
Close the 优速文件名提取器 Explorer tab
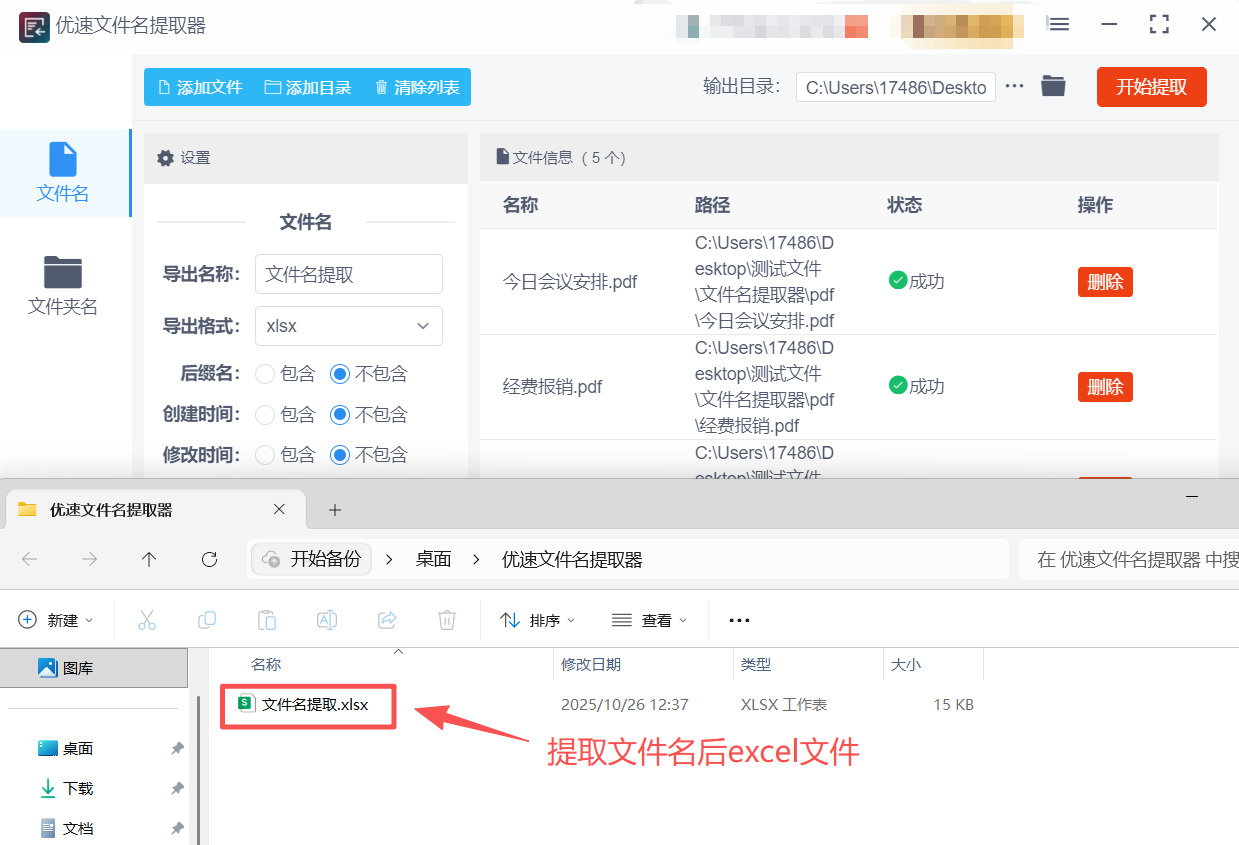click(279, 510)
